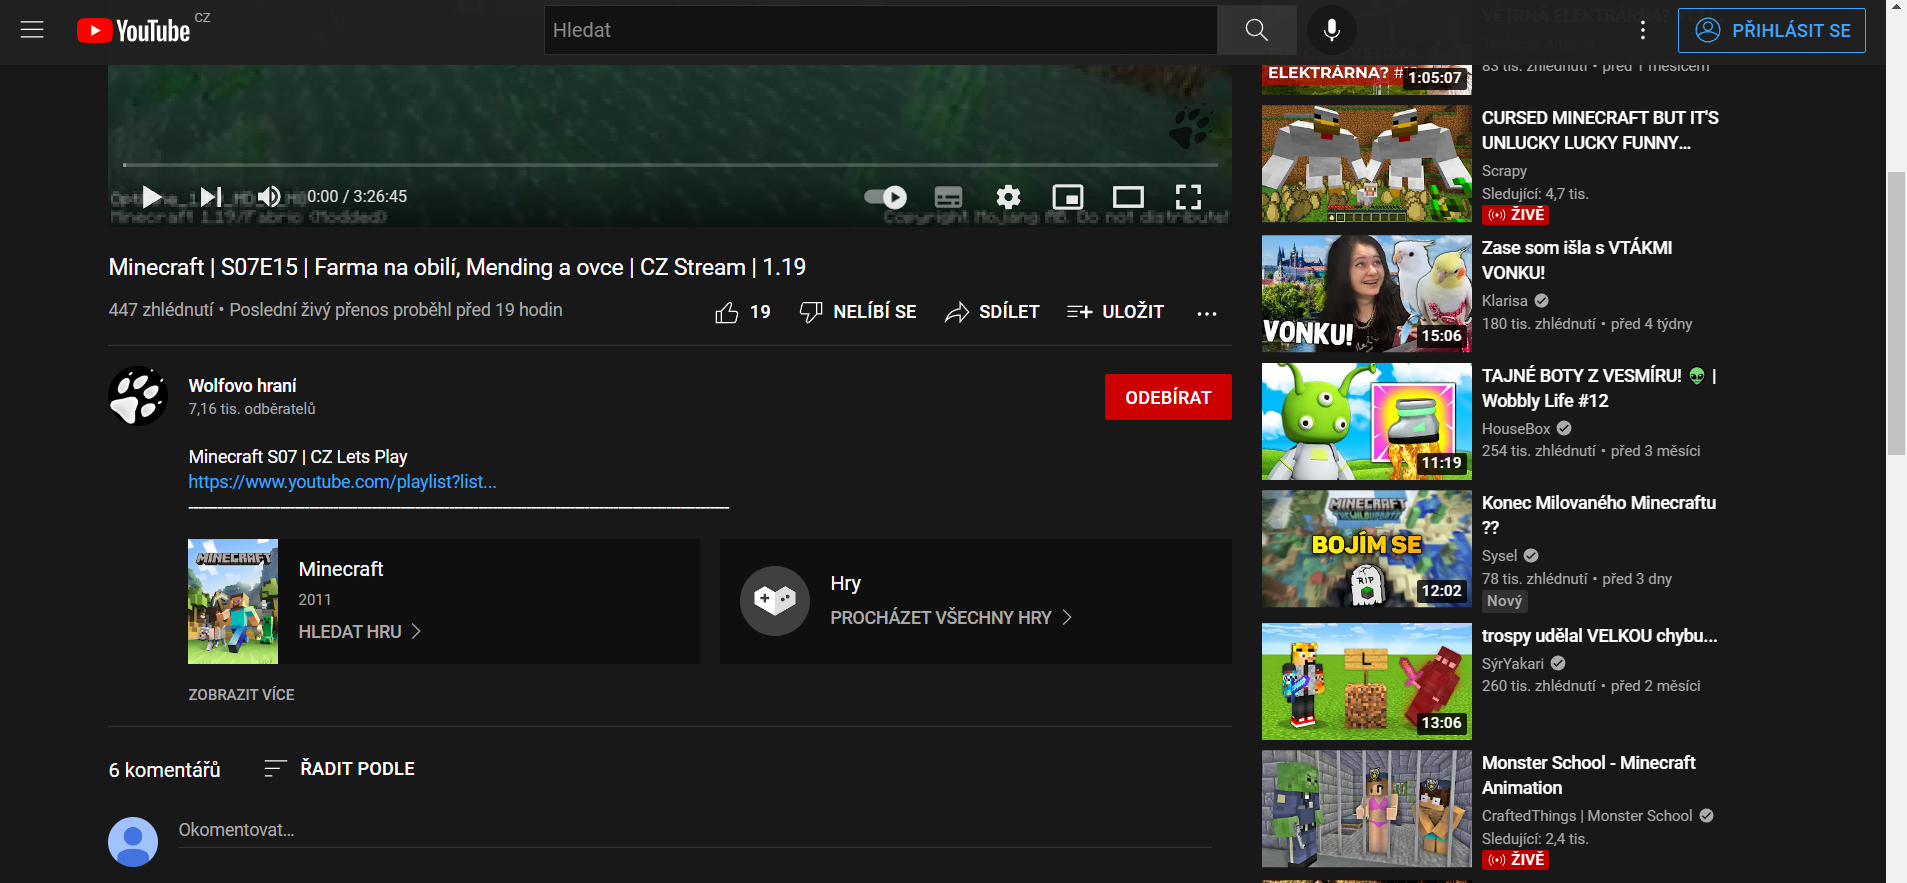Image resolution: width=1907 pixels, height=883 pixels.
Task: Expand description with ZOBRAZIT VÍCE
Action: (x=241, y=695)
